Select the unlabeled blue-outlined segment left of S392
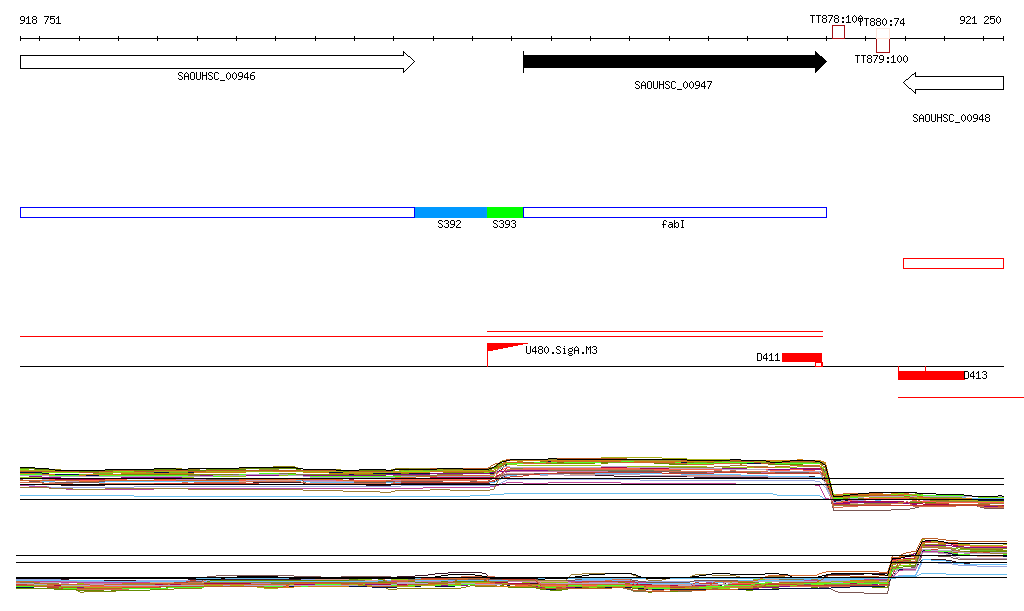 point(216,212)
